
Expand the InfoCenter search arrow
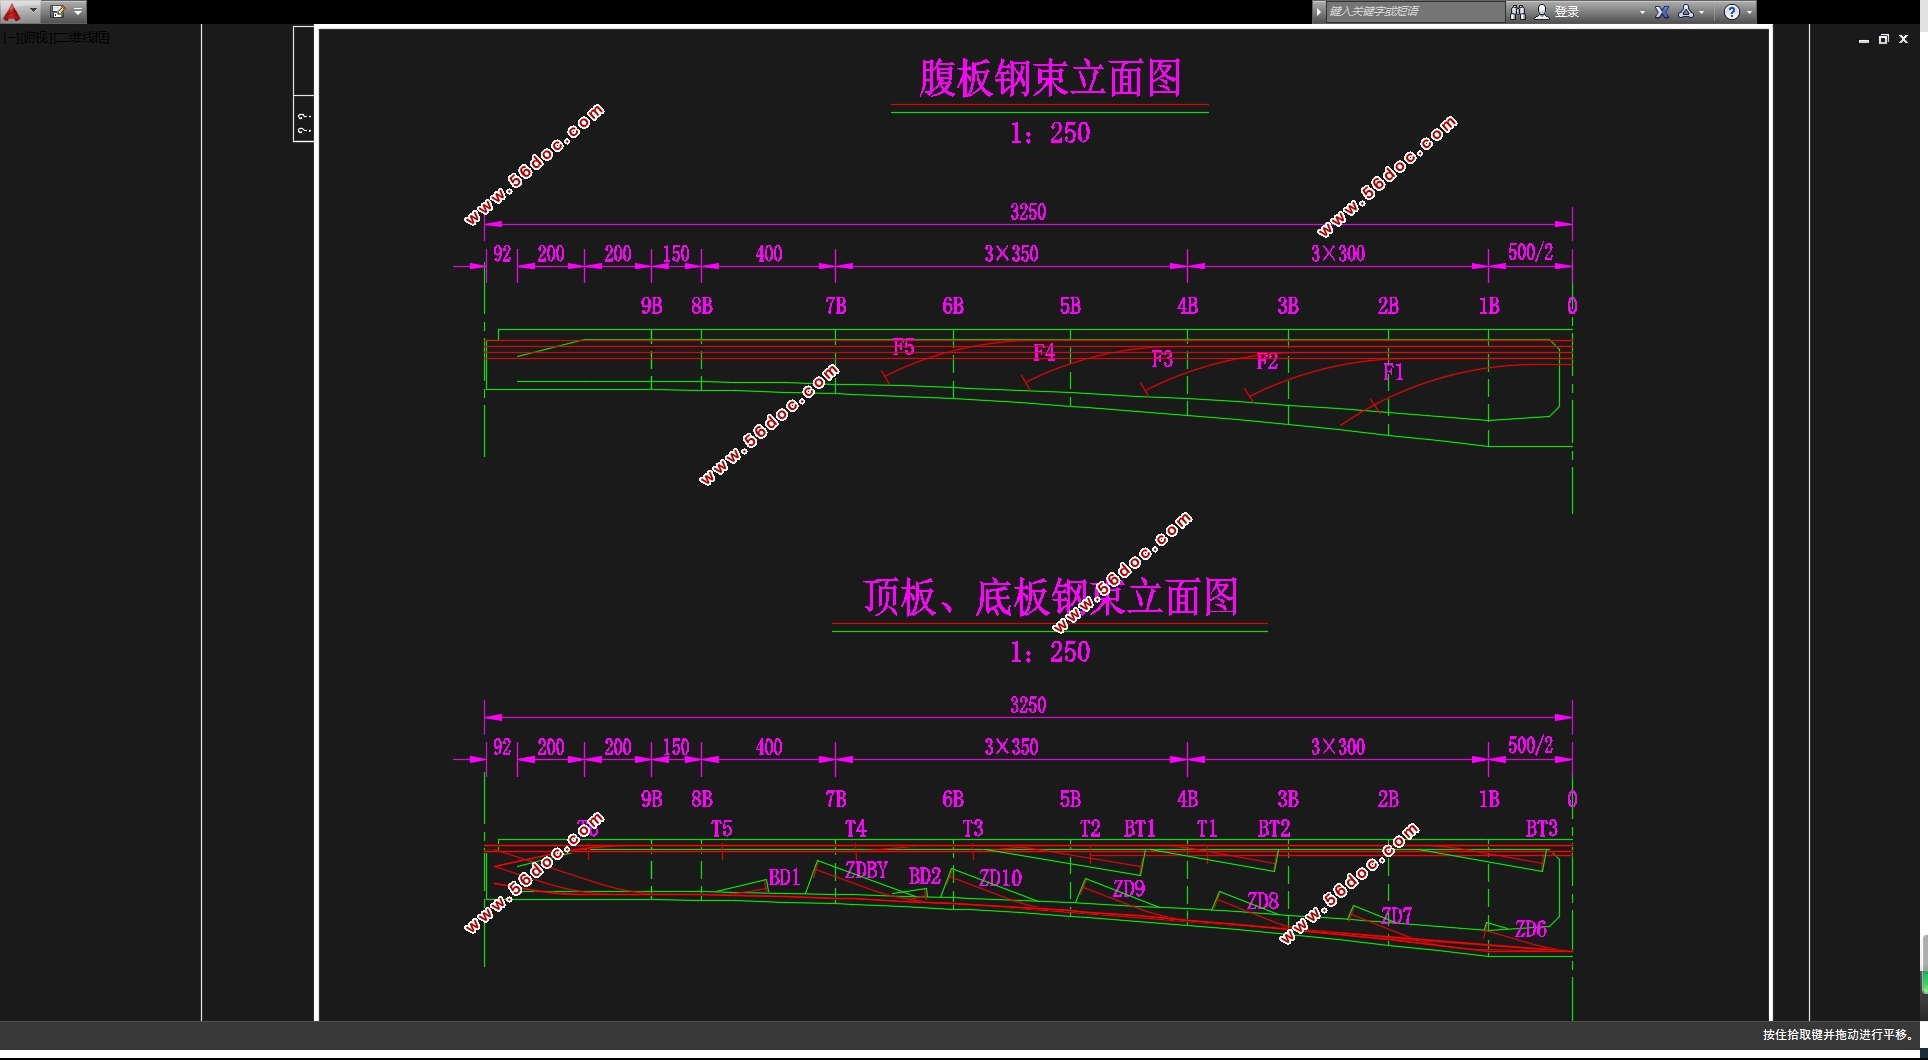(1319, 12)
